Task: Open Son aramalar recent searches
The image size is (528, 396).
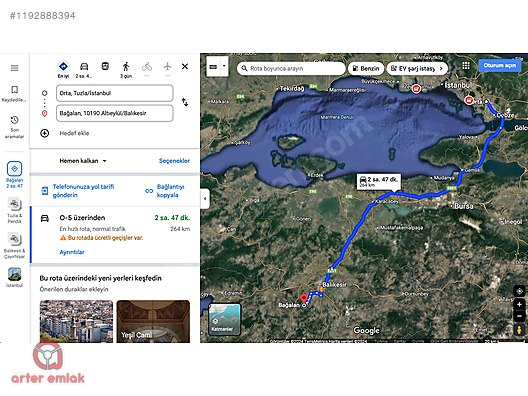Action: 14,127
